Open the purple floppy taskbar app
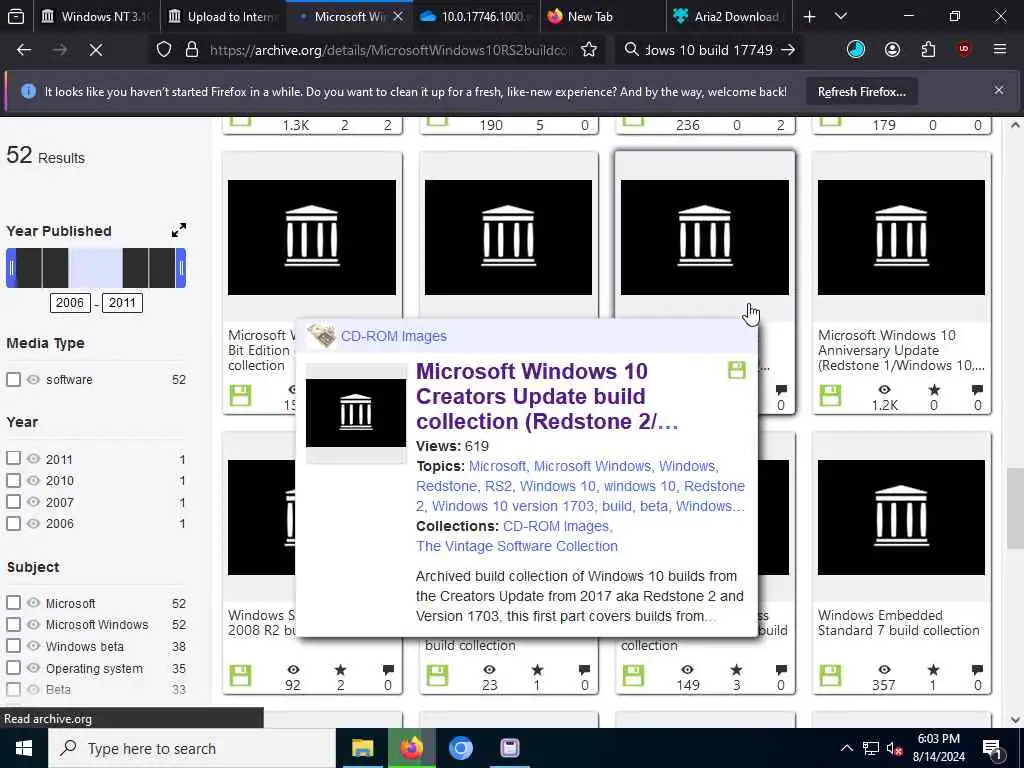 [509, 748]
